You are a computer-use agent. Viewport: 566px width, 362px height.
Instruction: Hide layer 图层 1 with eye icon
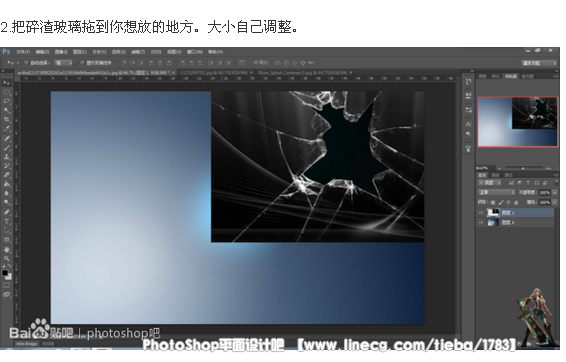coord(481,213)
